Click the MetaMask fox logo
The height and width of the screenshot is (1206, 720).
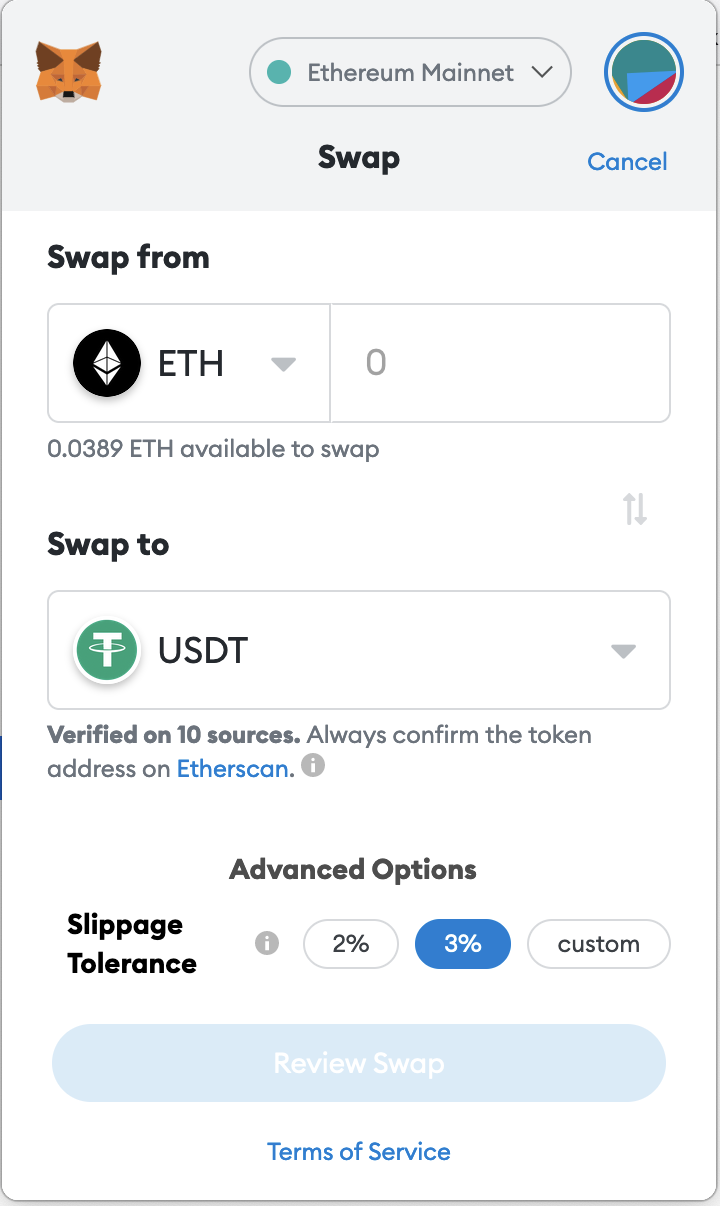[69, 71]
